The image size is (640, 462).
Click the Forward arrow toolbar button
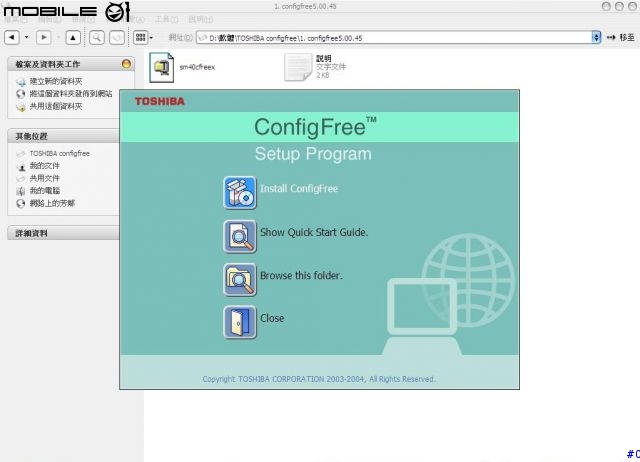click(43, 38)
